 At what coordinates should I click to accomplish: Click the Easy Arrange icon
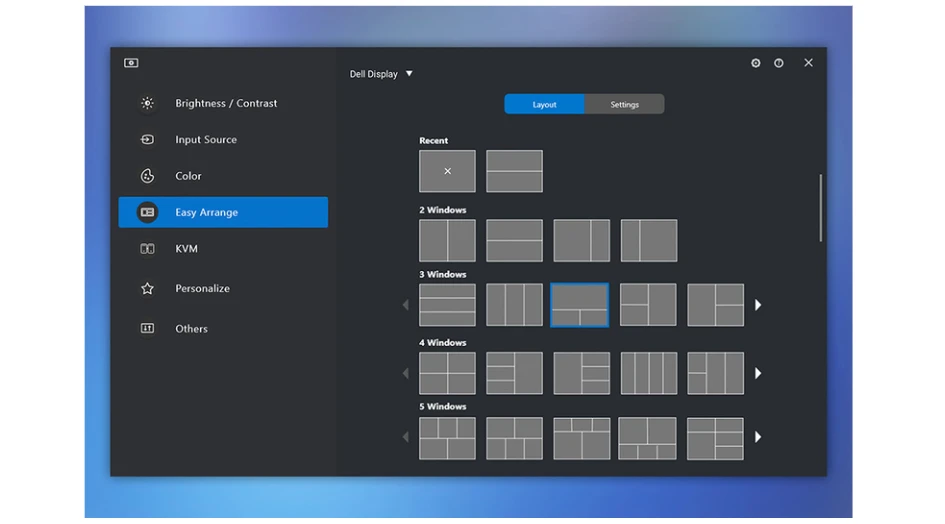[x=147, y=212]
